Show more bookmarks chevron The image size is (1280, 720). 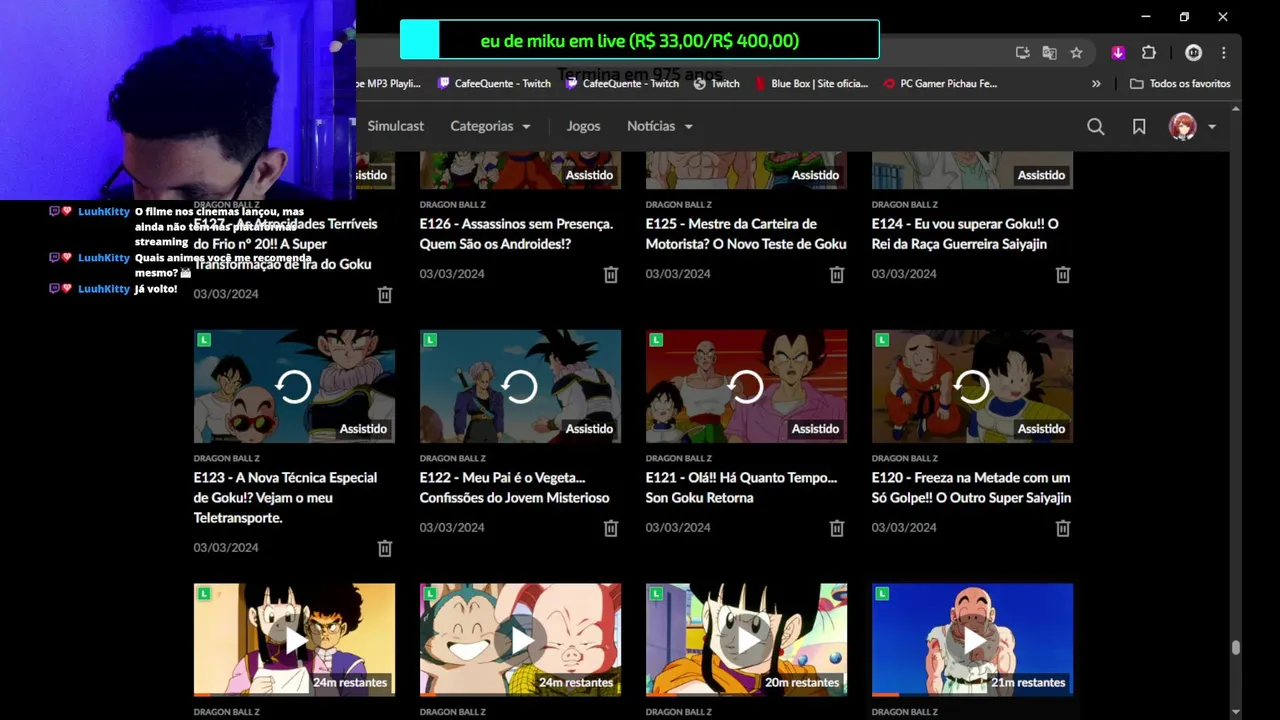1096,84
